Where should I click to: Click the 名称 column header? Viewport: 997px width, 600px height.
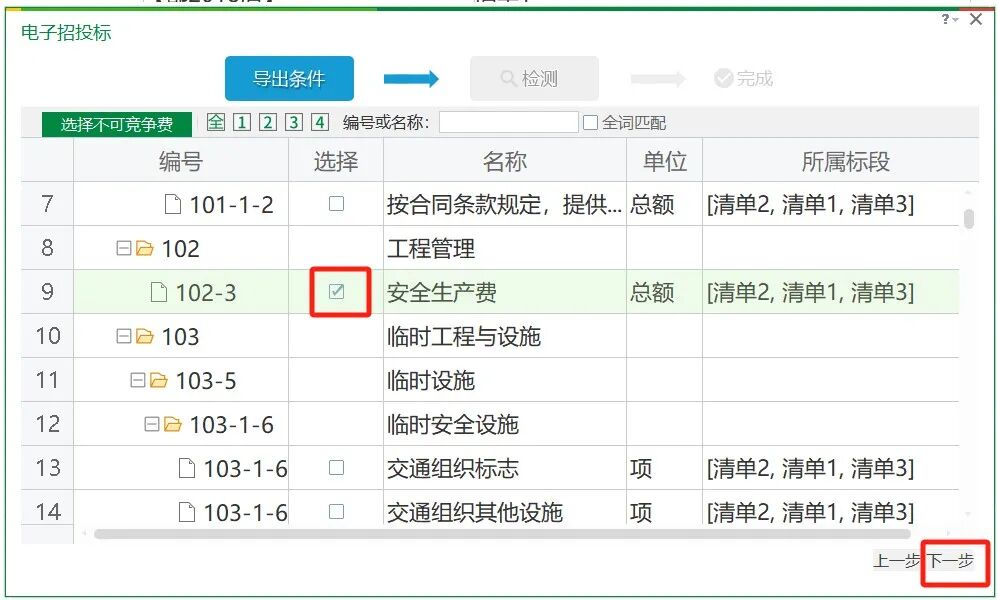click(505, 161)
